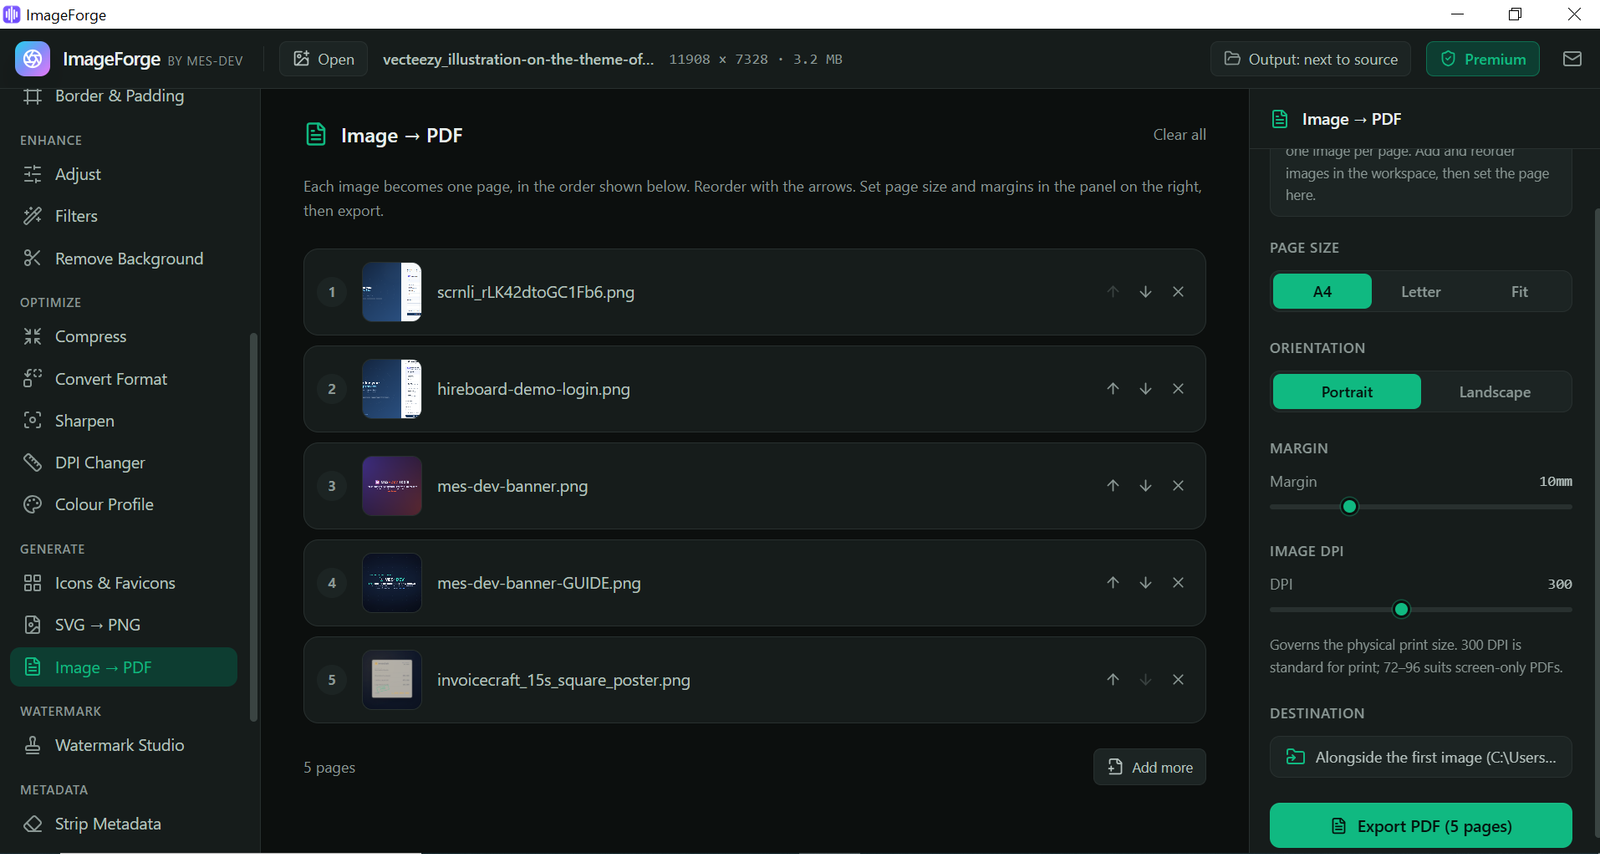Open the SVG → PNG tool
The width and height of the screenshot is (1600, 854).
123,625
